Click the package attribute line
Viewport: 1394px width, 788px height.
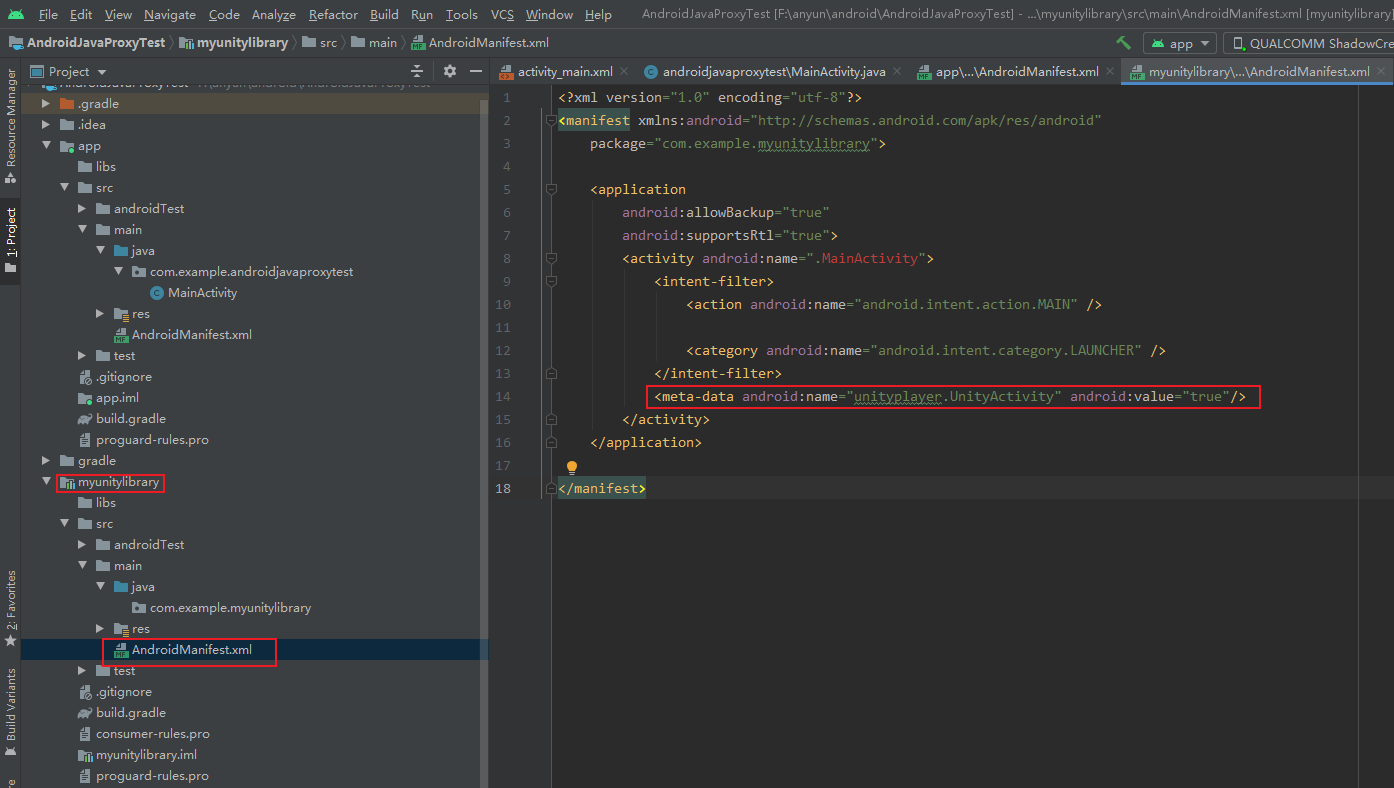click(738, 143)
